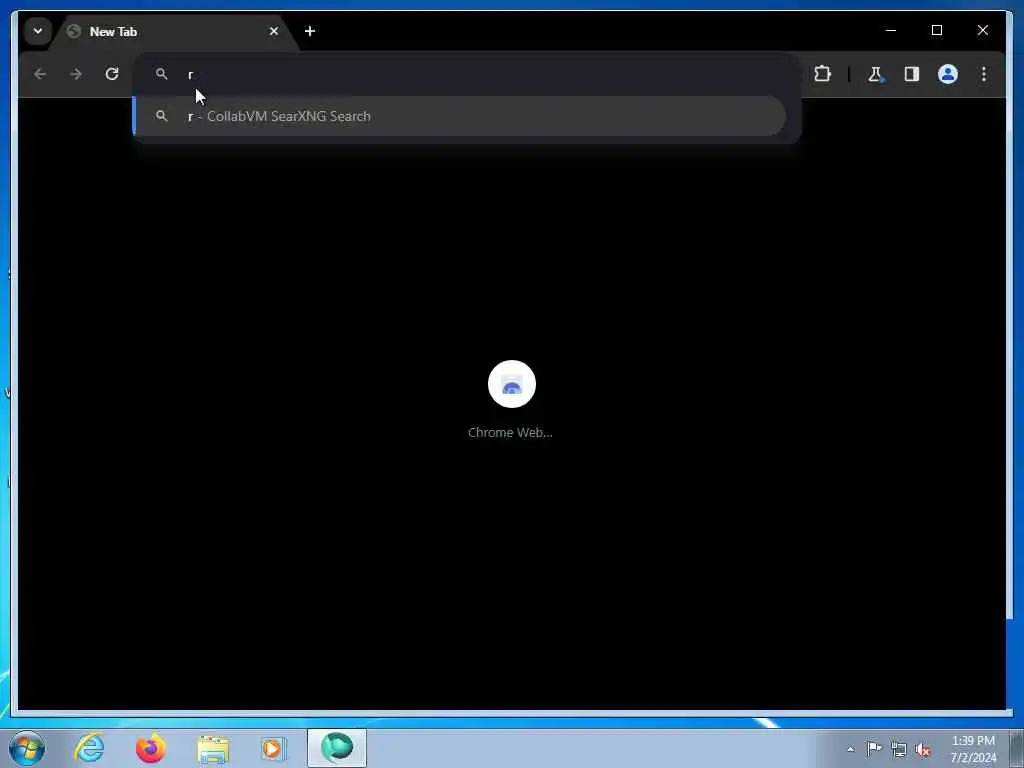Reload the page
This screenshot has width=1024, height=768.
click(112, 74)
